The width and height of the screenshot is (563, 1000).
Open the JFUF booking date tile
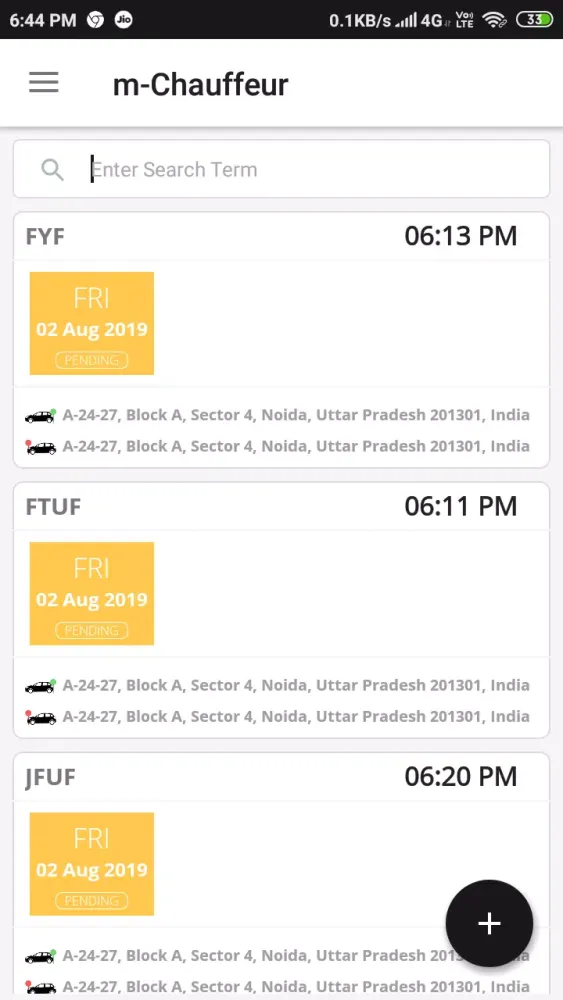(x=92, y=864)
